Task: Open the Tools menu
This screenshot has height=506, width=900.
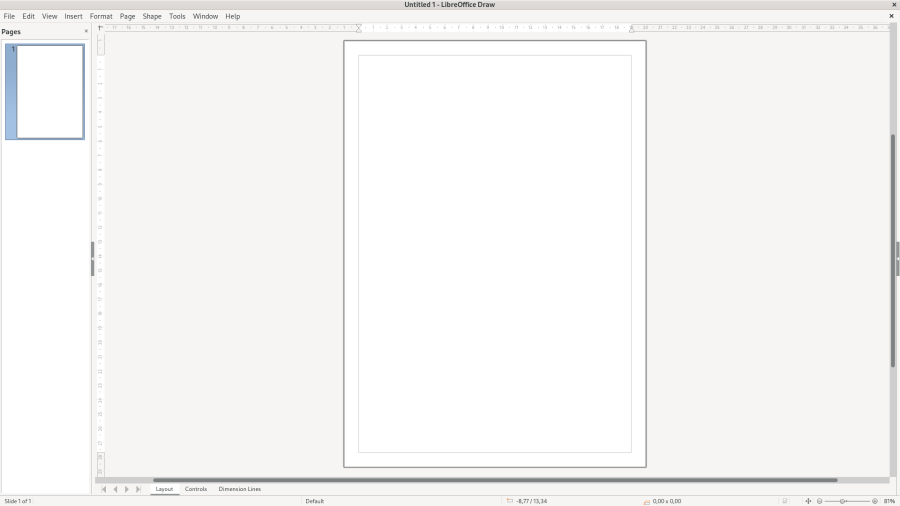Action: [177, 16]
